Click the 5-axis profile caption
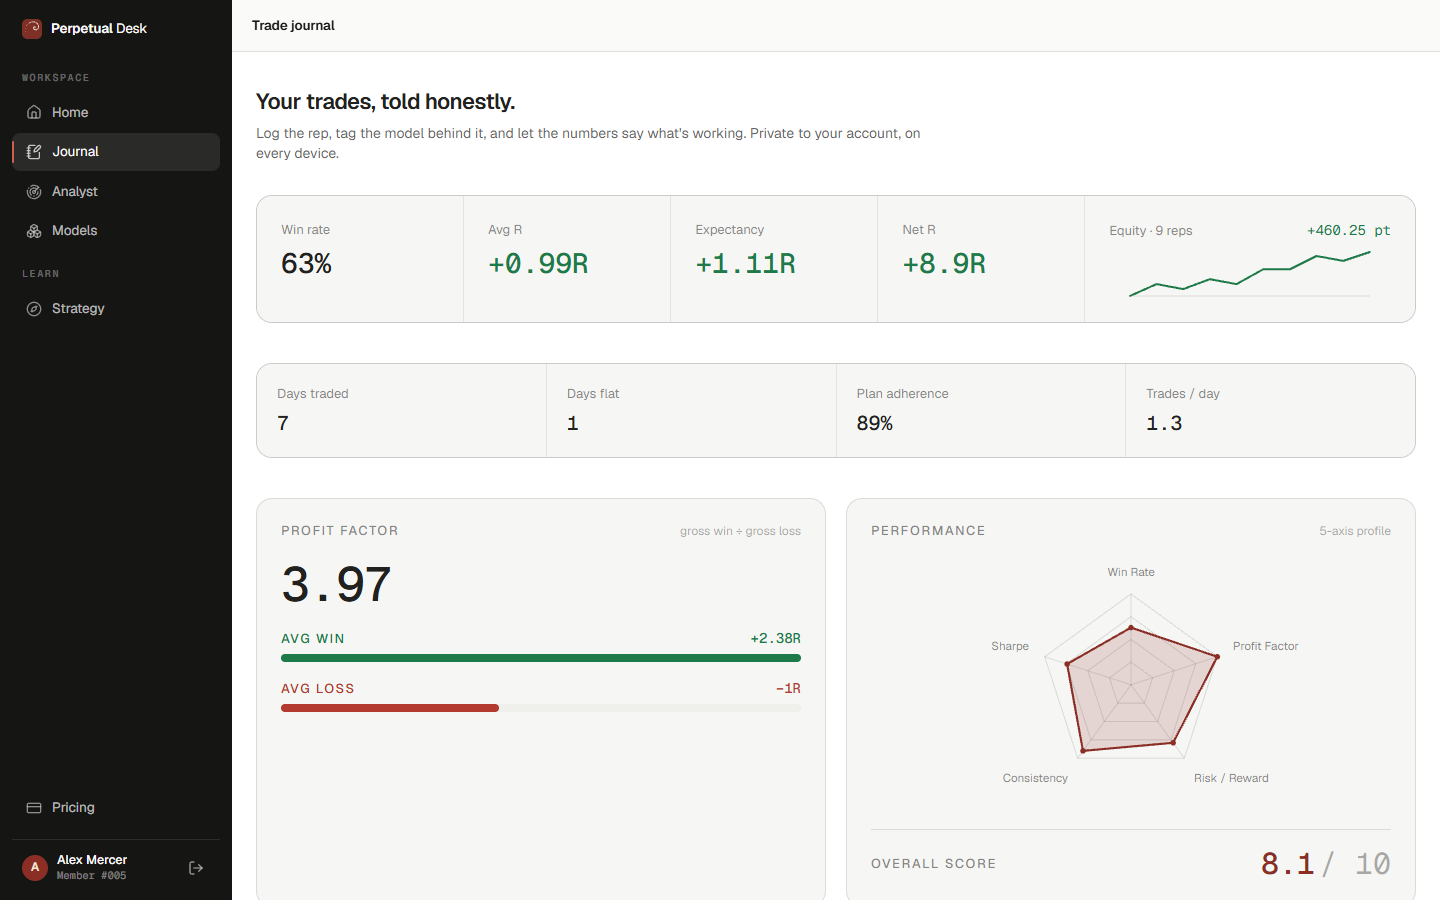Image resolution: width=1440 pixels, height=900 pixels. pyautogui.click(x=1355, y=531)
